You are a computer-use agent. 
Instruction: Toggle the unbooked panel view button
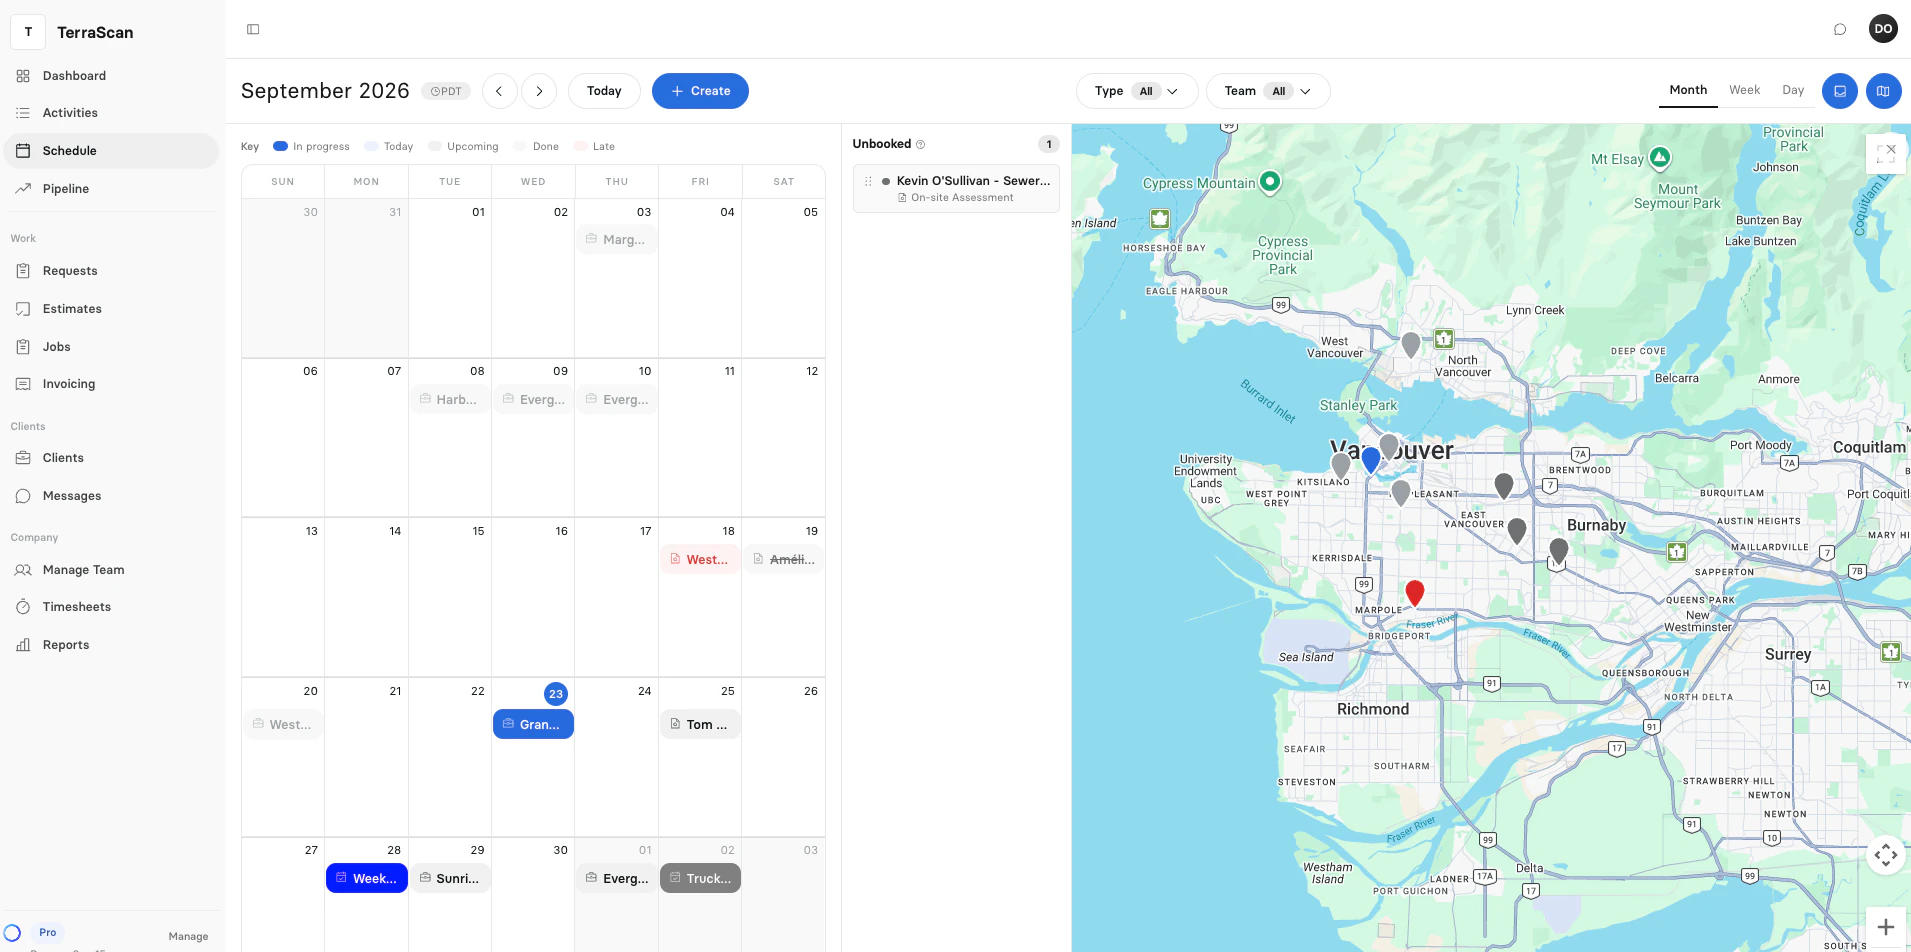pyautogui.click(x=1839, y=91)
